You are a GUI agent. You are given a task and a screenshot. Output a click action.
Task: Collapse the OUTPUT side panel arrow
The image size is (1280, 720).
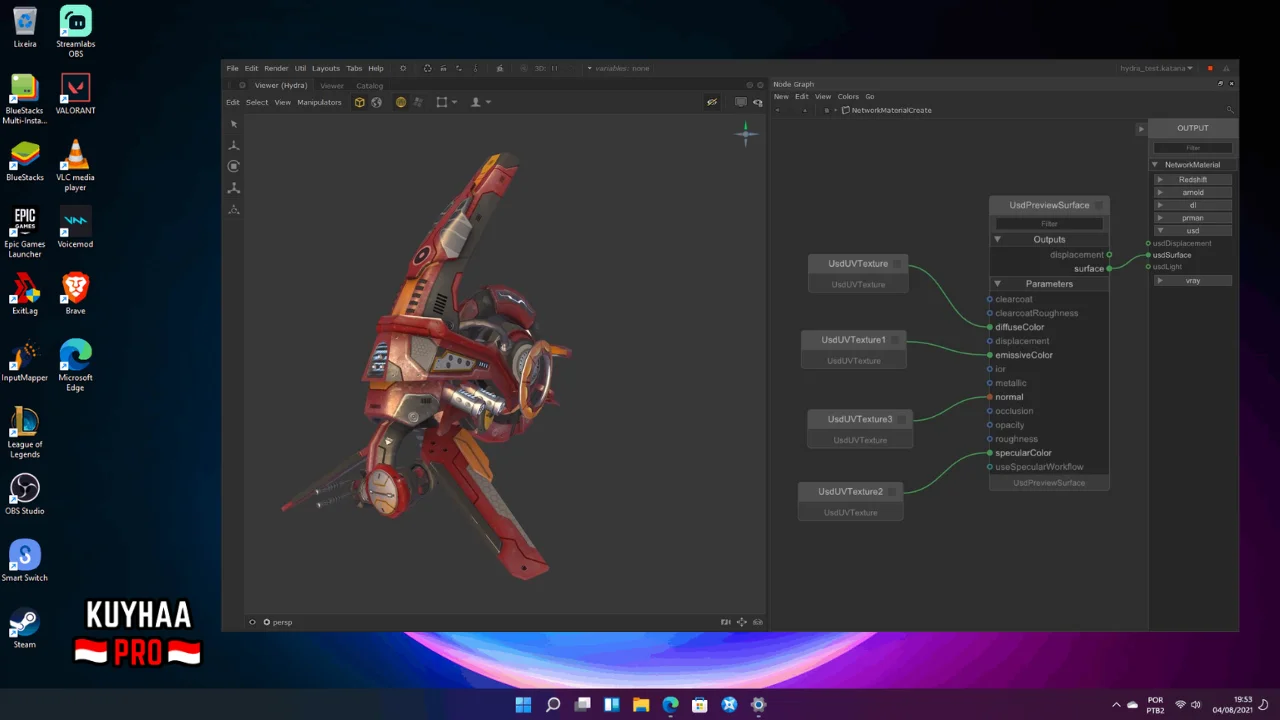pyautogui.click(x=1141, y=128)
